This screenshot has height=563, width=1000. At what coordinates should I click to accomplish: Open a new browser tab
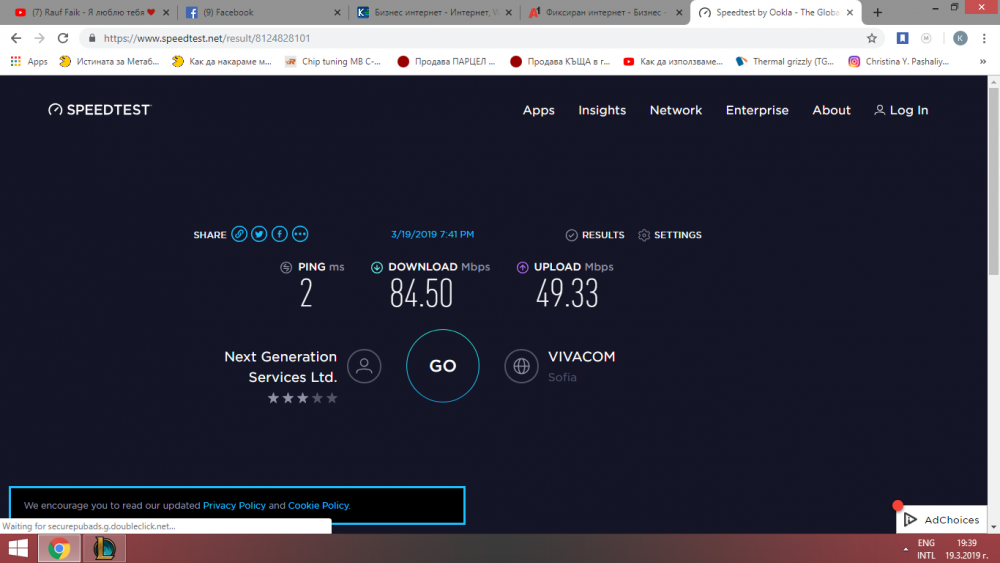pyautogui.click(x=878, y=12)
